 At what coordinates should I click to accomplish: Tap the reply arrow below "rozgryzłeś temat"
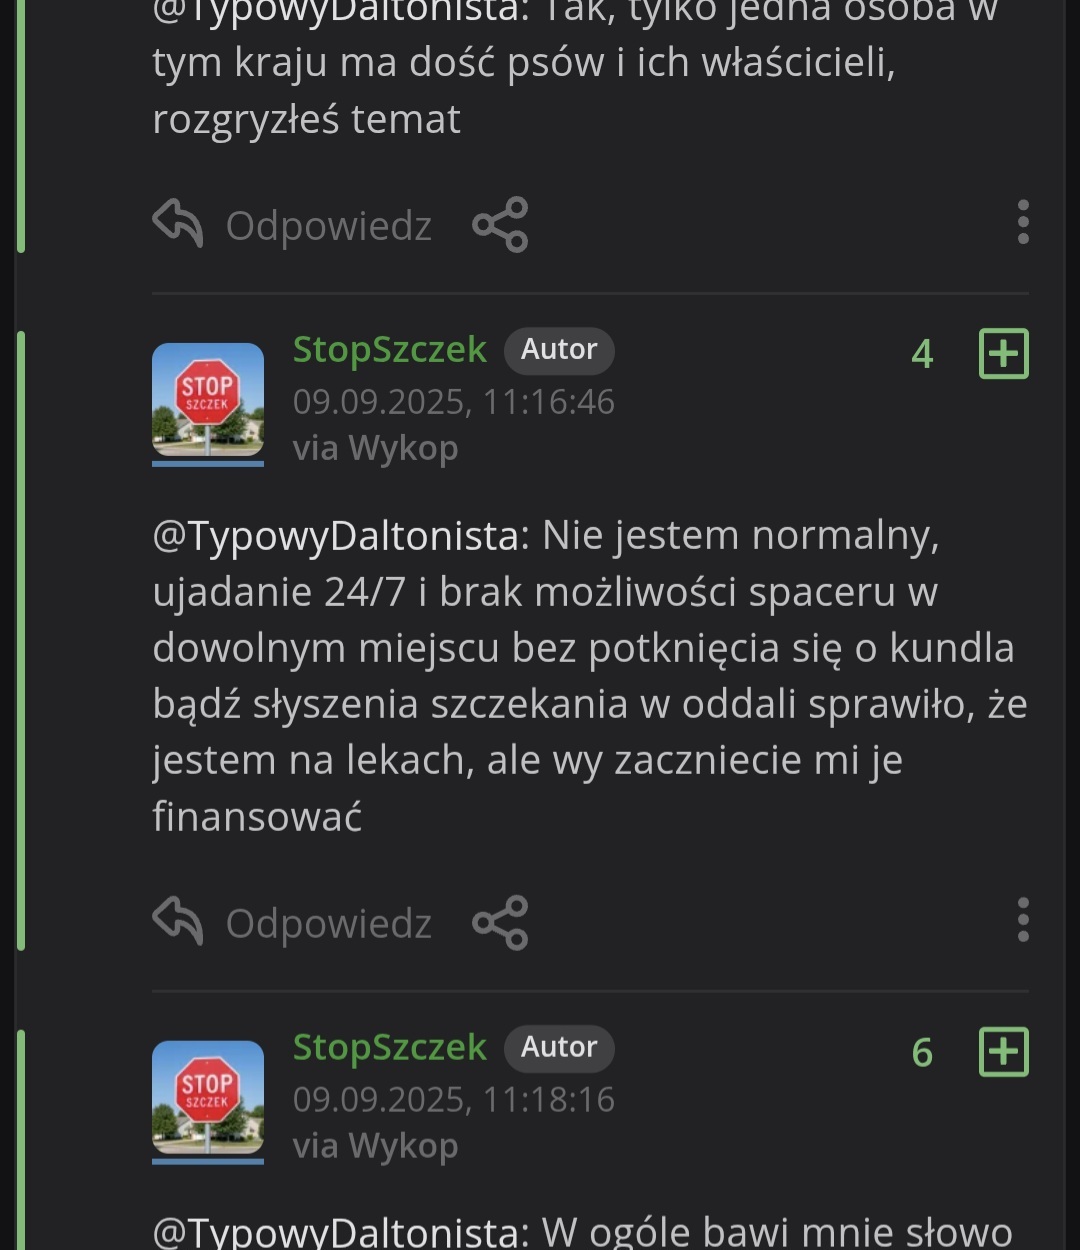coord(178,222)
